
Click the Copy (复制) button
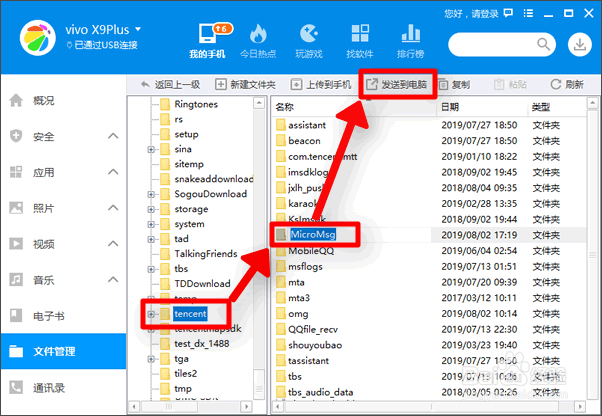click(x=454, y=84)
